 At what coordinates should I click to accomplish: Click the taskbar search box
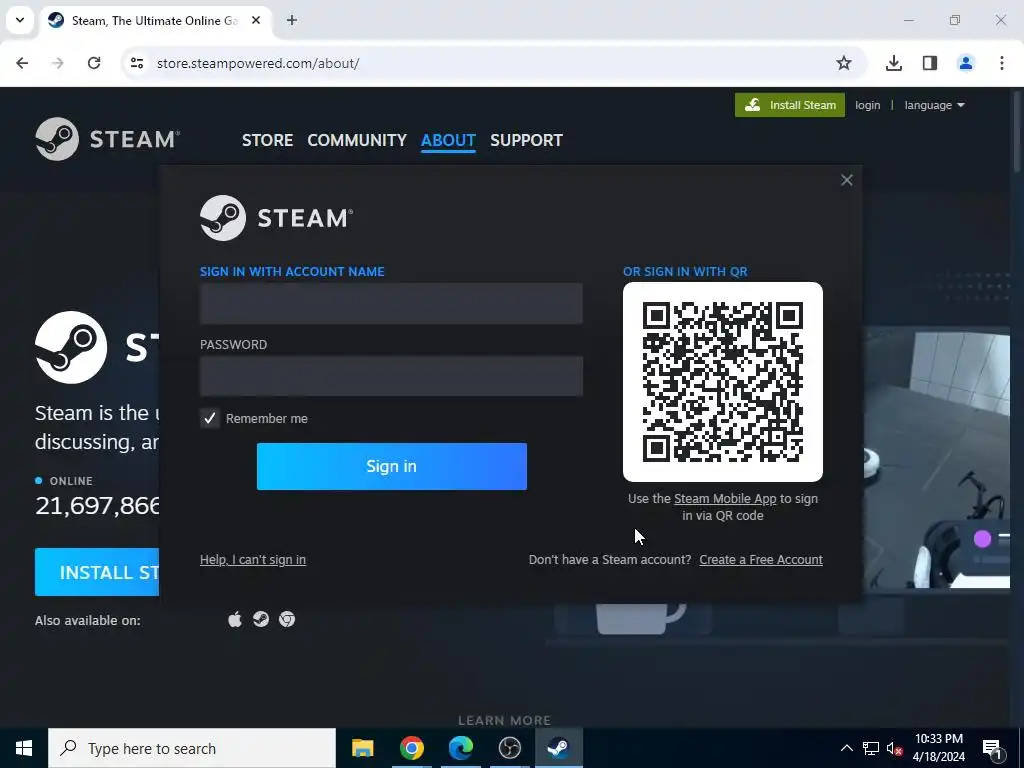192,748
